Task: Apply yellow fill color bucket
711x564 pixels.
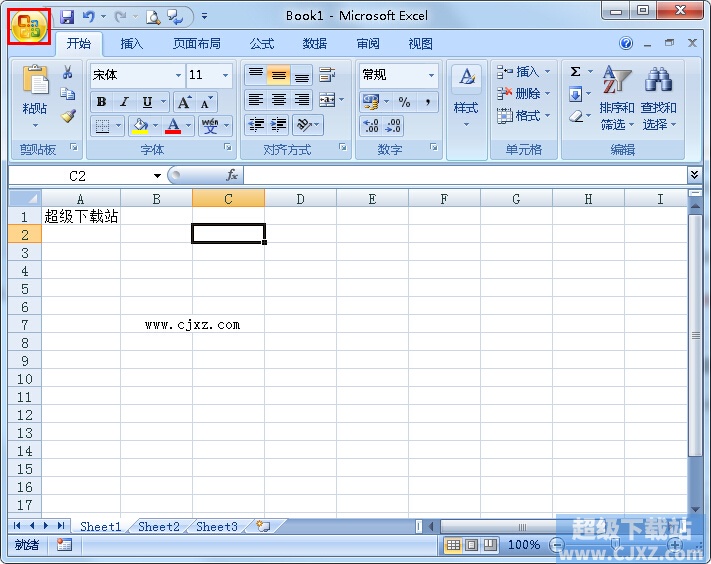Action: pyautogui.click(x=140, y=125)
